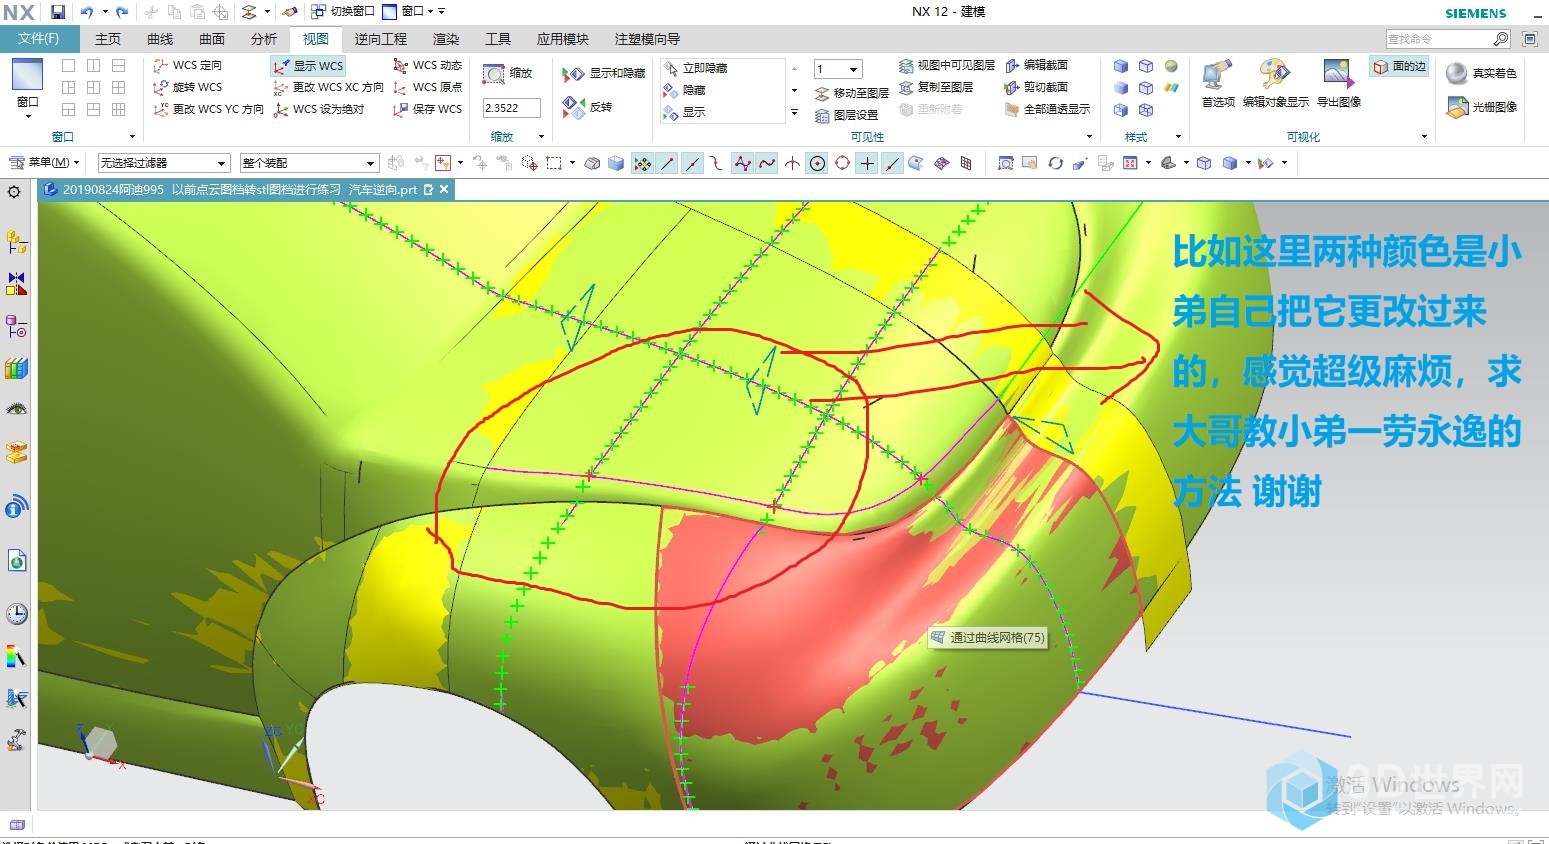Switch to the 逆向工程 reverse engineering tab
The width and height of the screenshot is (1549, 844).
(381, 39)
